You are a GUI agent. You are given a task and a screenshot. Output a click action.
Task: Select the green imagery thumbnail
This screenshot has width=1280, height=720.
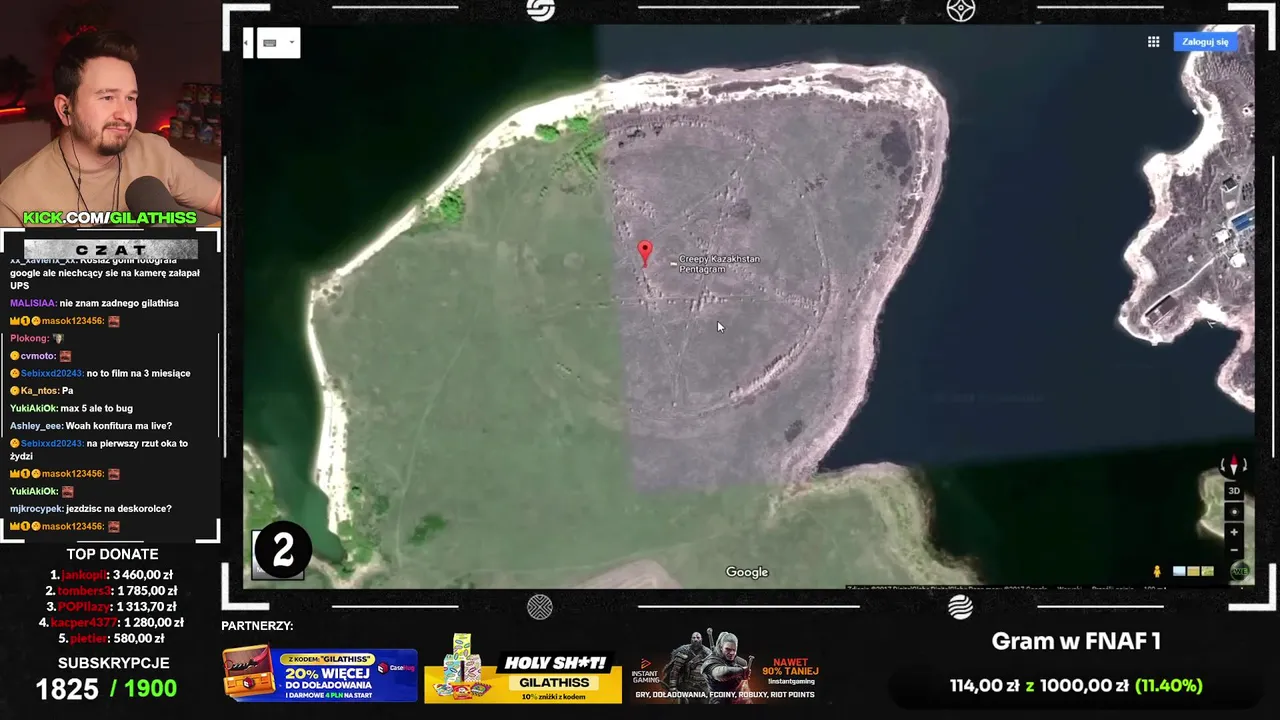tap(1207, 571)
